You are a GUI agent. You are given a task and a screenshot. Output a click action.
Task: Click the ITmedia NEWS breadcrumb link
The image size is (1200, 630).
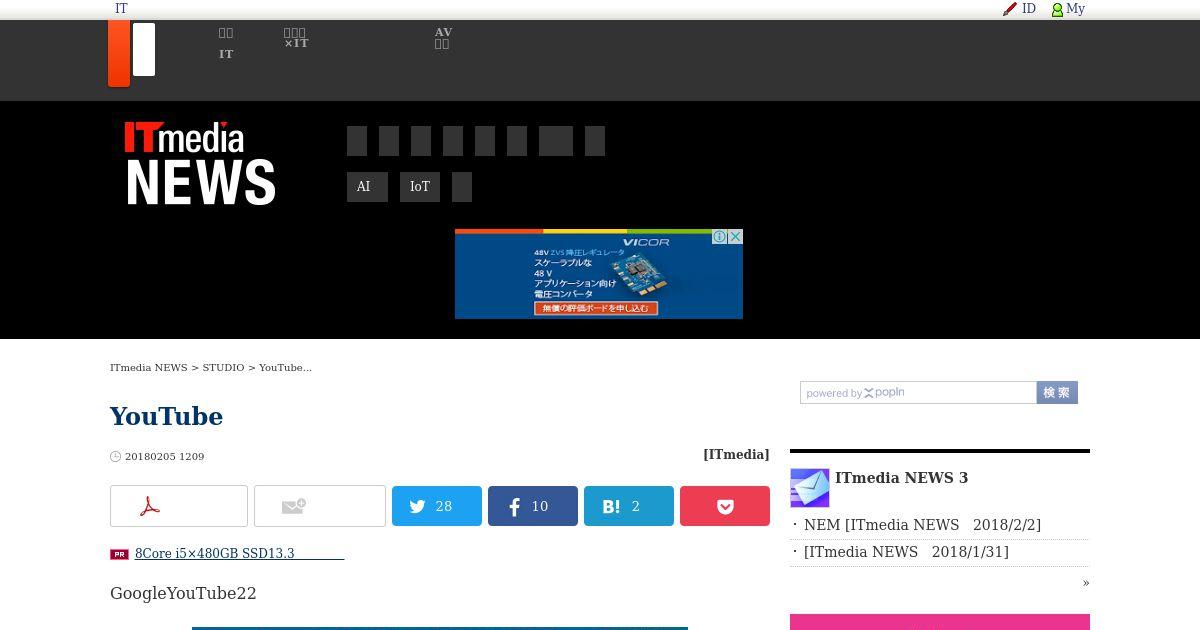(x=149, y=368)
